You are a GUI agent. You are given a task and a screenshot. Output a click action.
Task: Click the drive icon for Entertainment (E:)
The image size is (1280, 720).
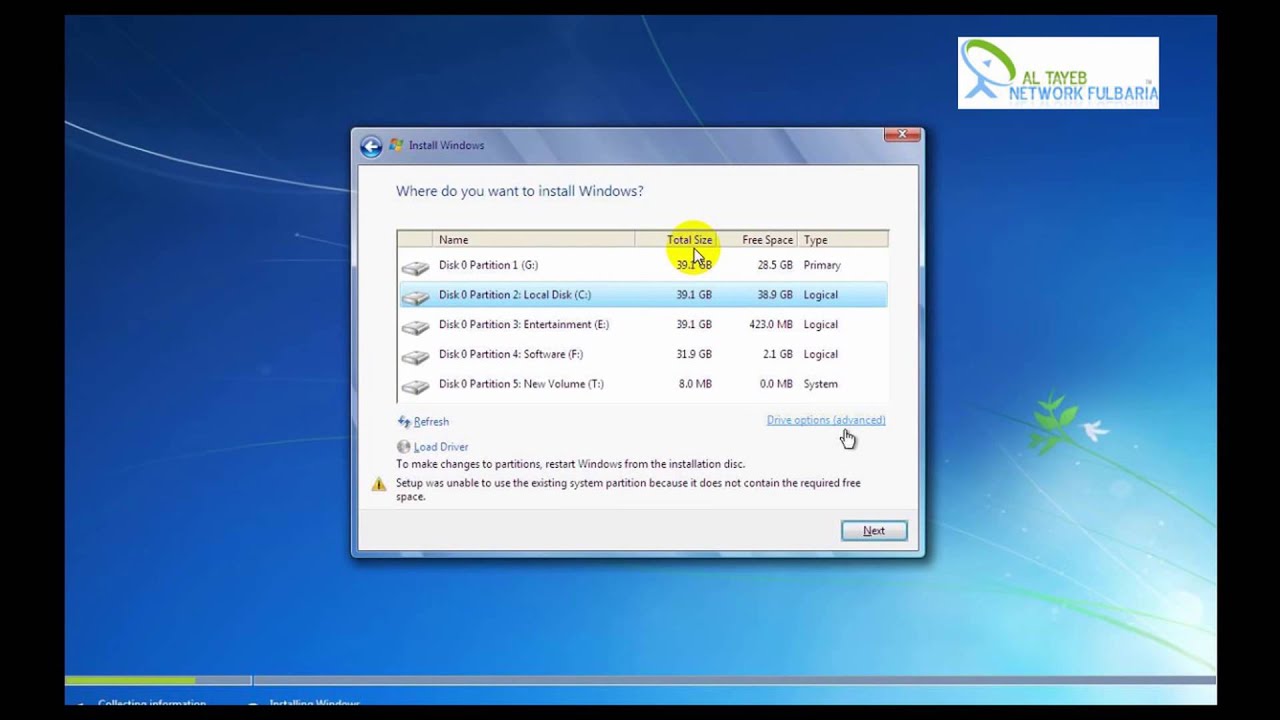point(415,327)
